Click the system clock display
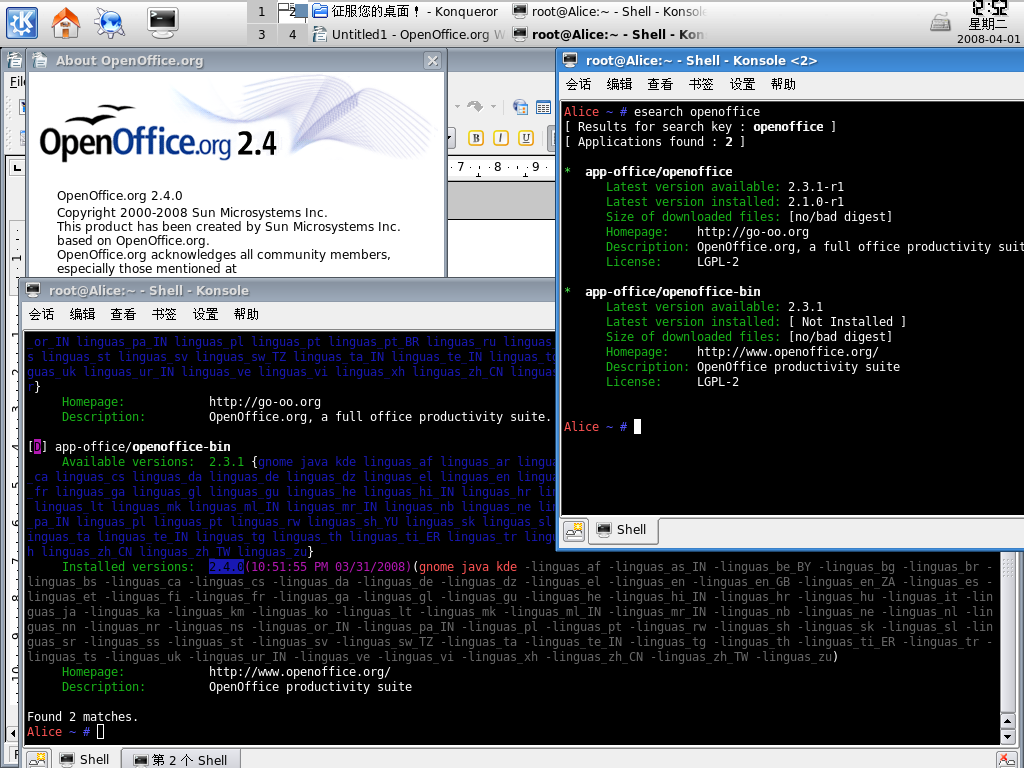Viewport: 1024px width, 768px height. [989, 8]
